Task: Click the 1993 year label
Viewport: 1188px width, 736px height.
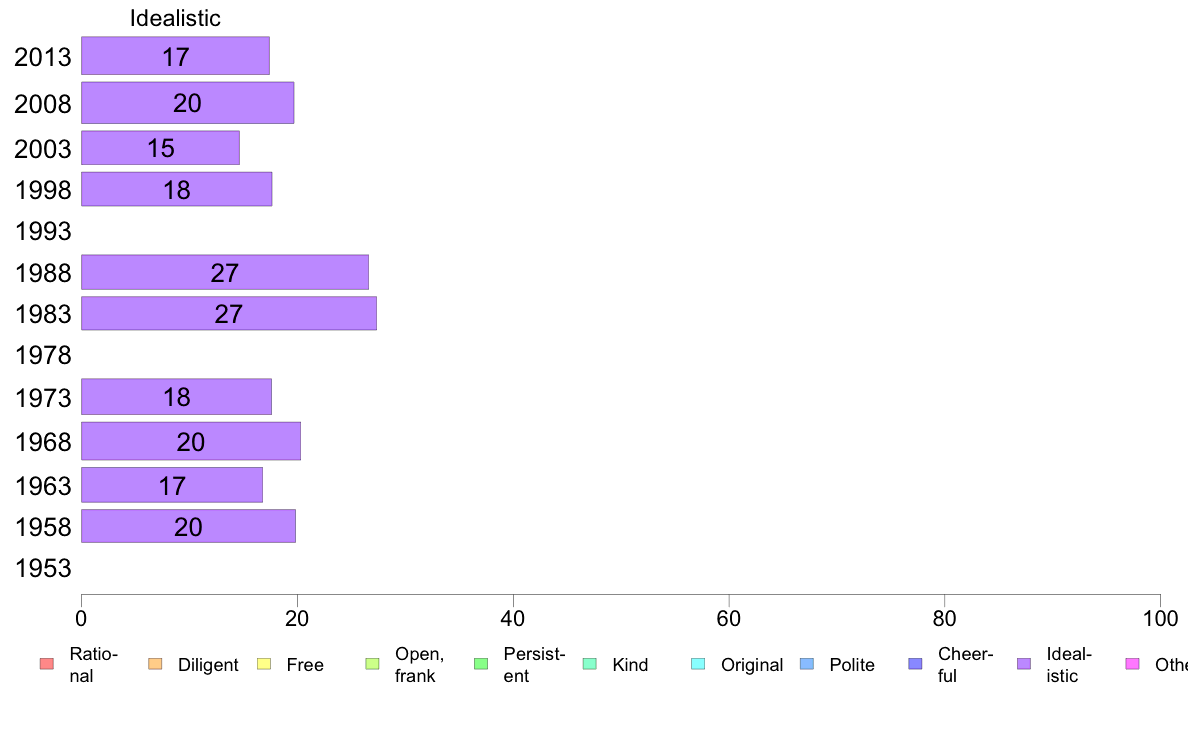Action: point(43,231)
